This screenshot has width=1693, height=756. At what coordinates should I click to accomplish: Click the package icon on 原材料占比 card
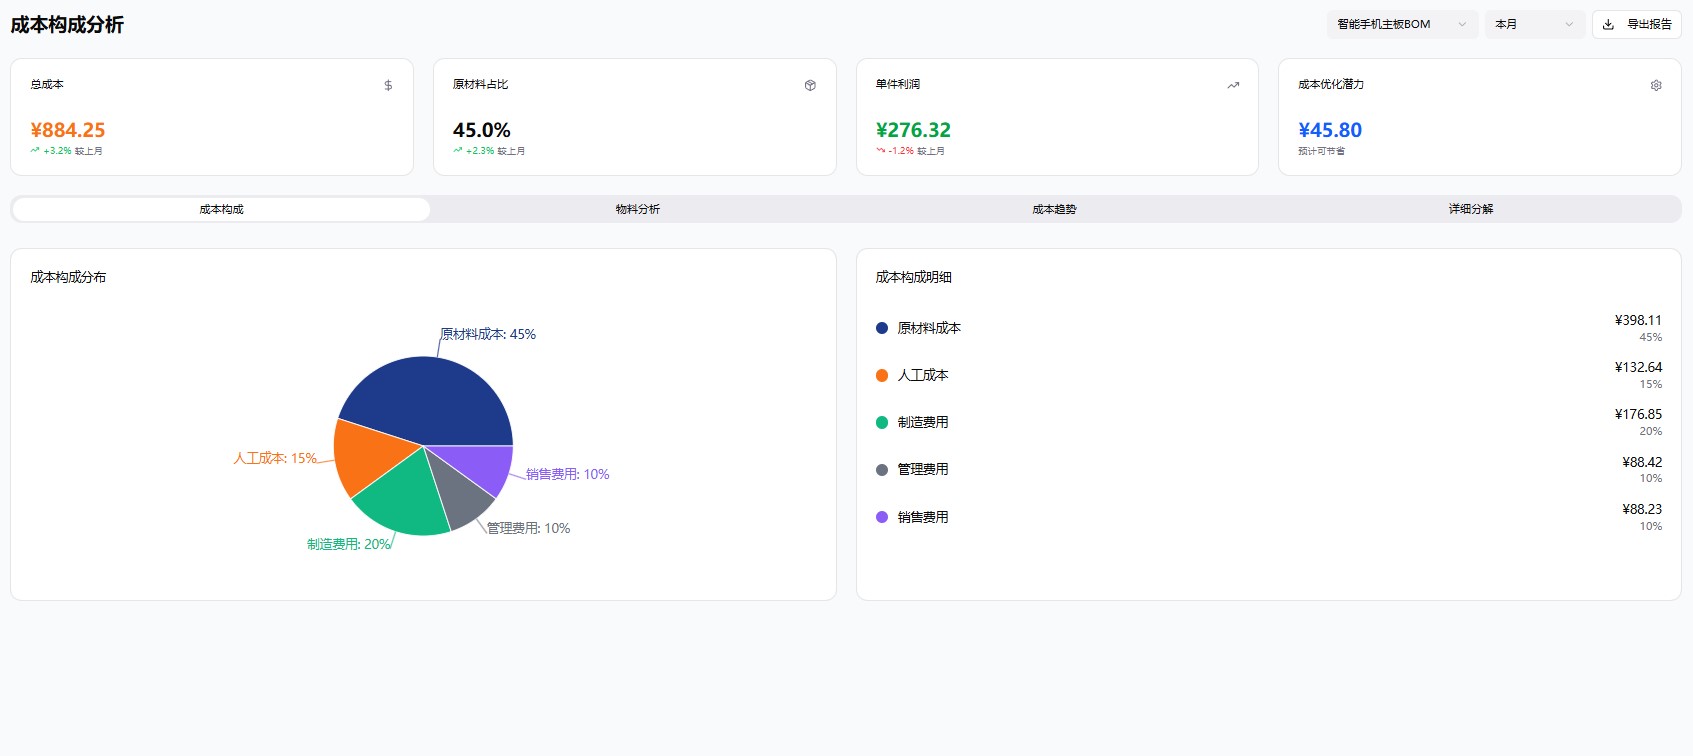pyautogui.click(x=810, y=86)
